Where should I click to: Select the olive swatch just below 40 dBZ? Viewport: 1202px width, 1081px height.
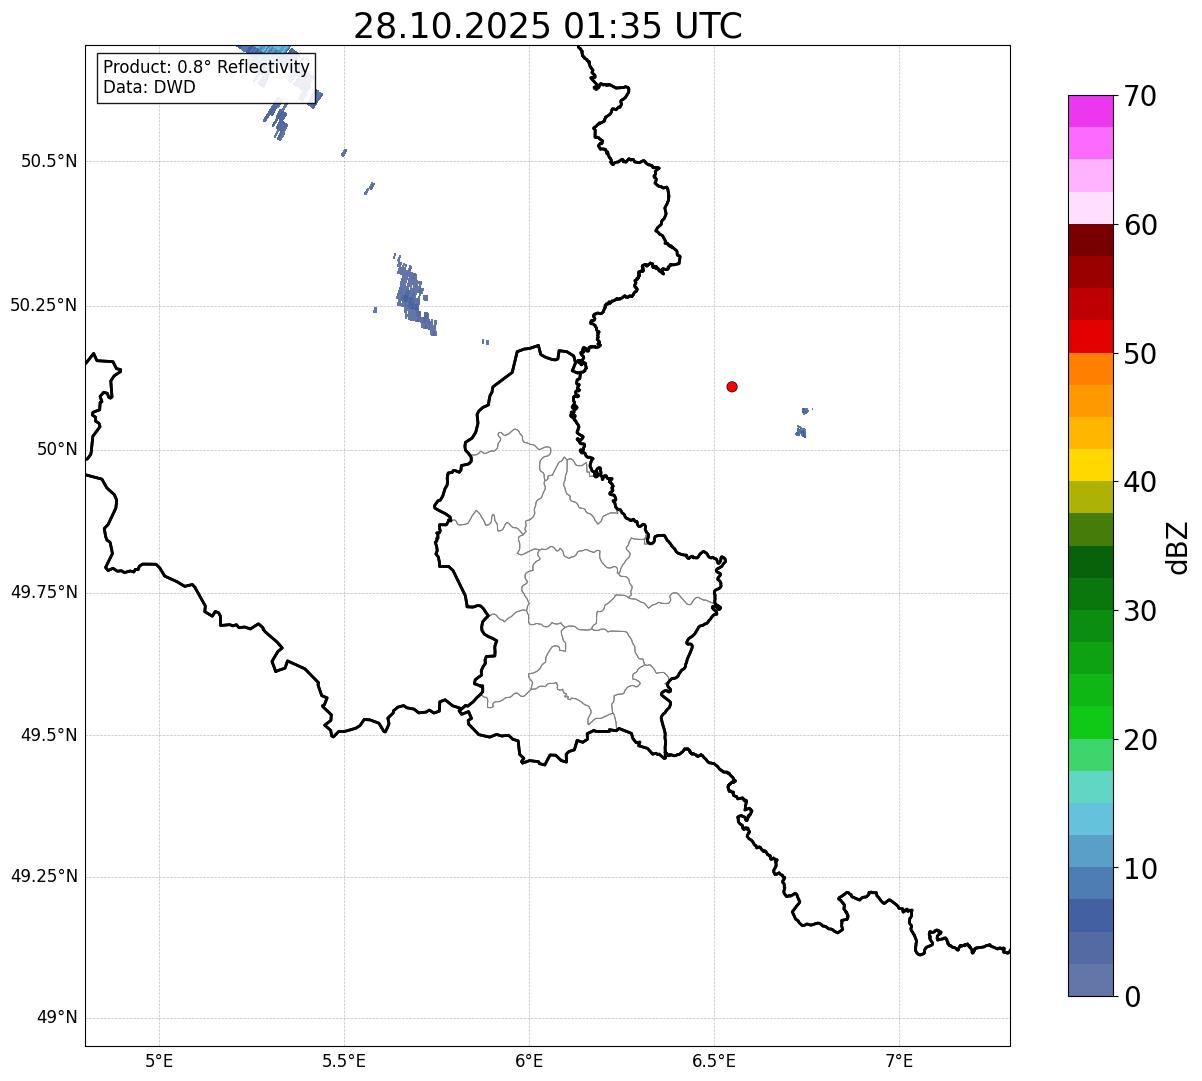(1090, 497)
